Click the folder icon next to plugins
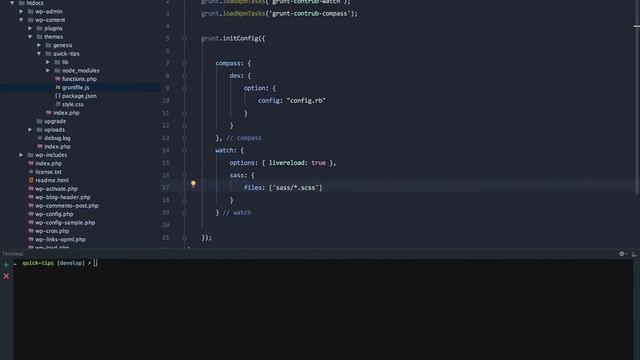The image size is (640, 360). (x=40, y=28)
